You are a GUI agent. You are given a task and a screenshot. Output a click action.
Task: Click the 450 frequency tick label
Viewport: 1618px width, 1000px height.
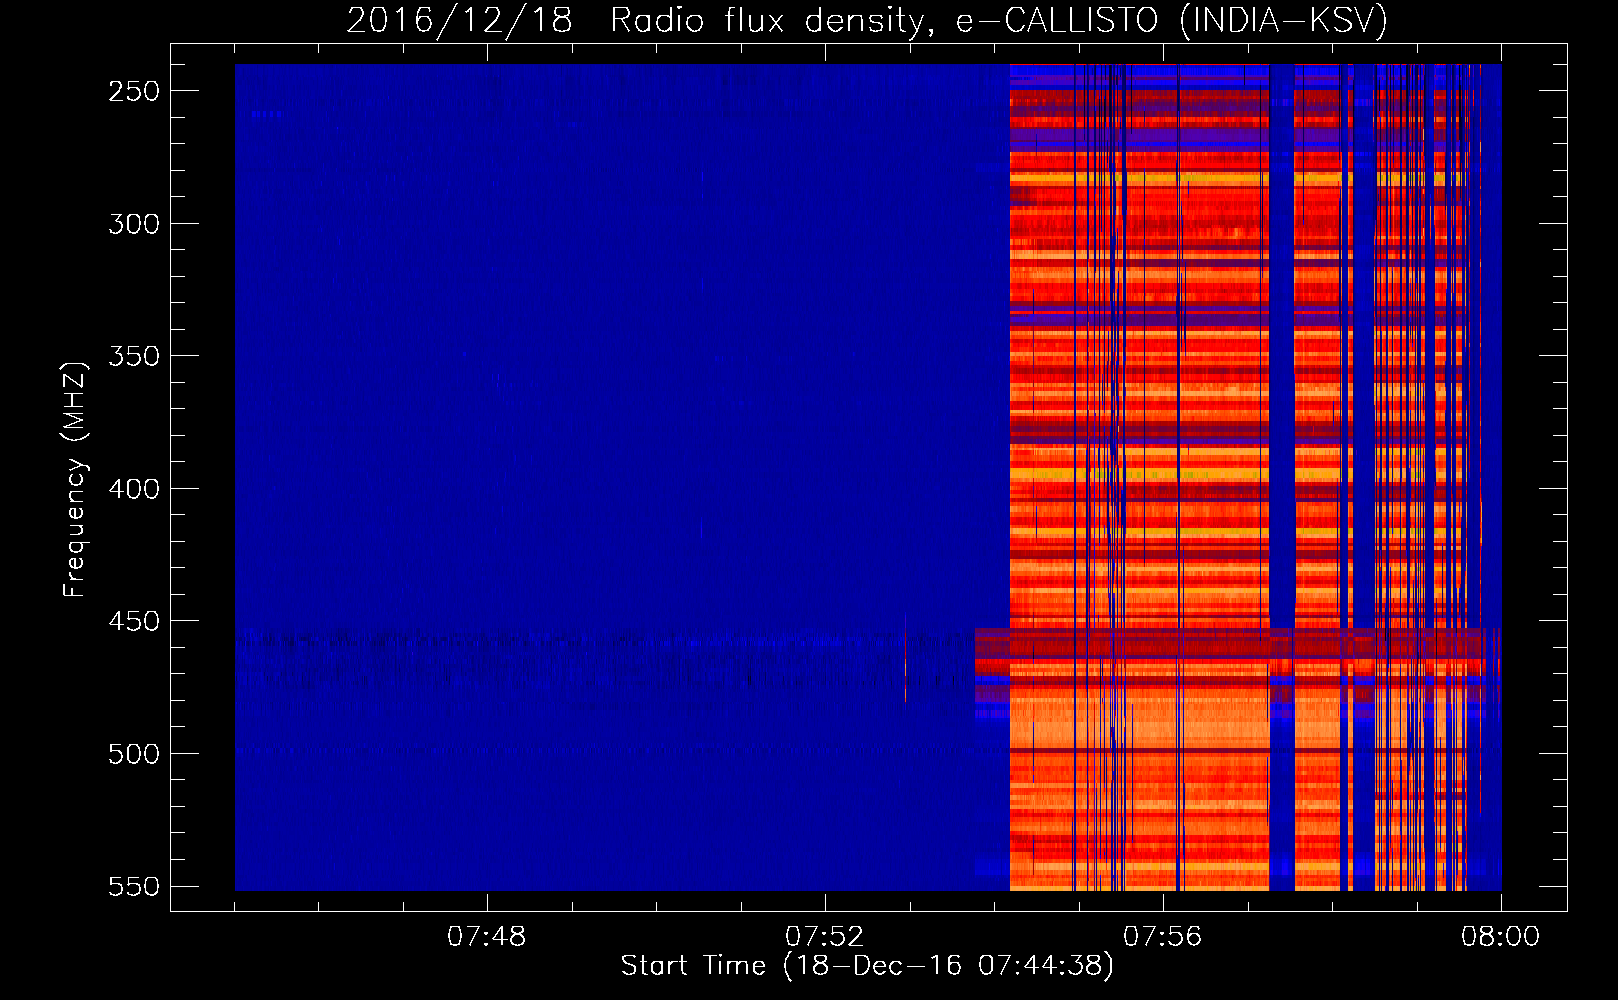click(x=134, y=622)
